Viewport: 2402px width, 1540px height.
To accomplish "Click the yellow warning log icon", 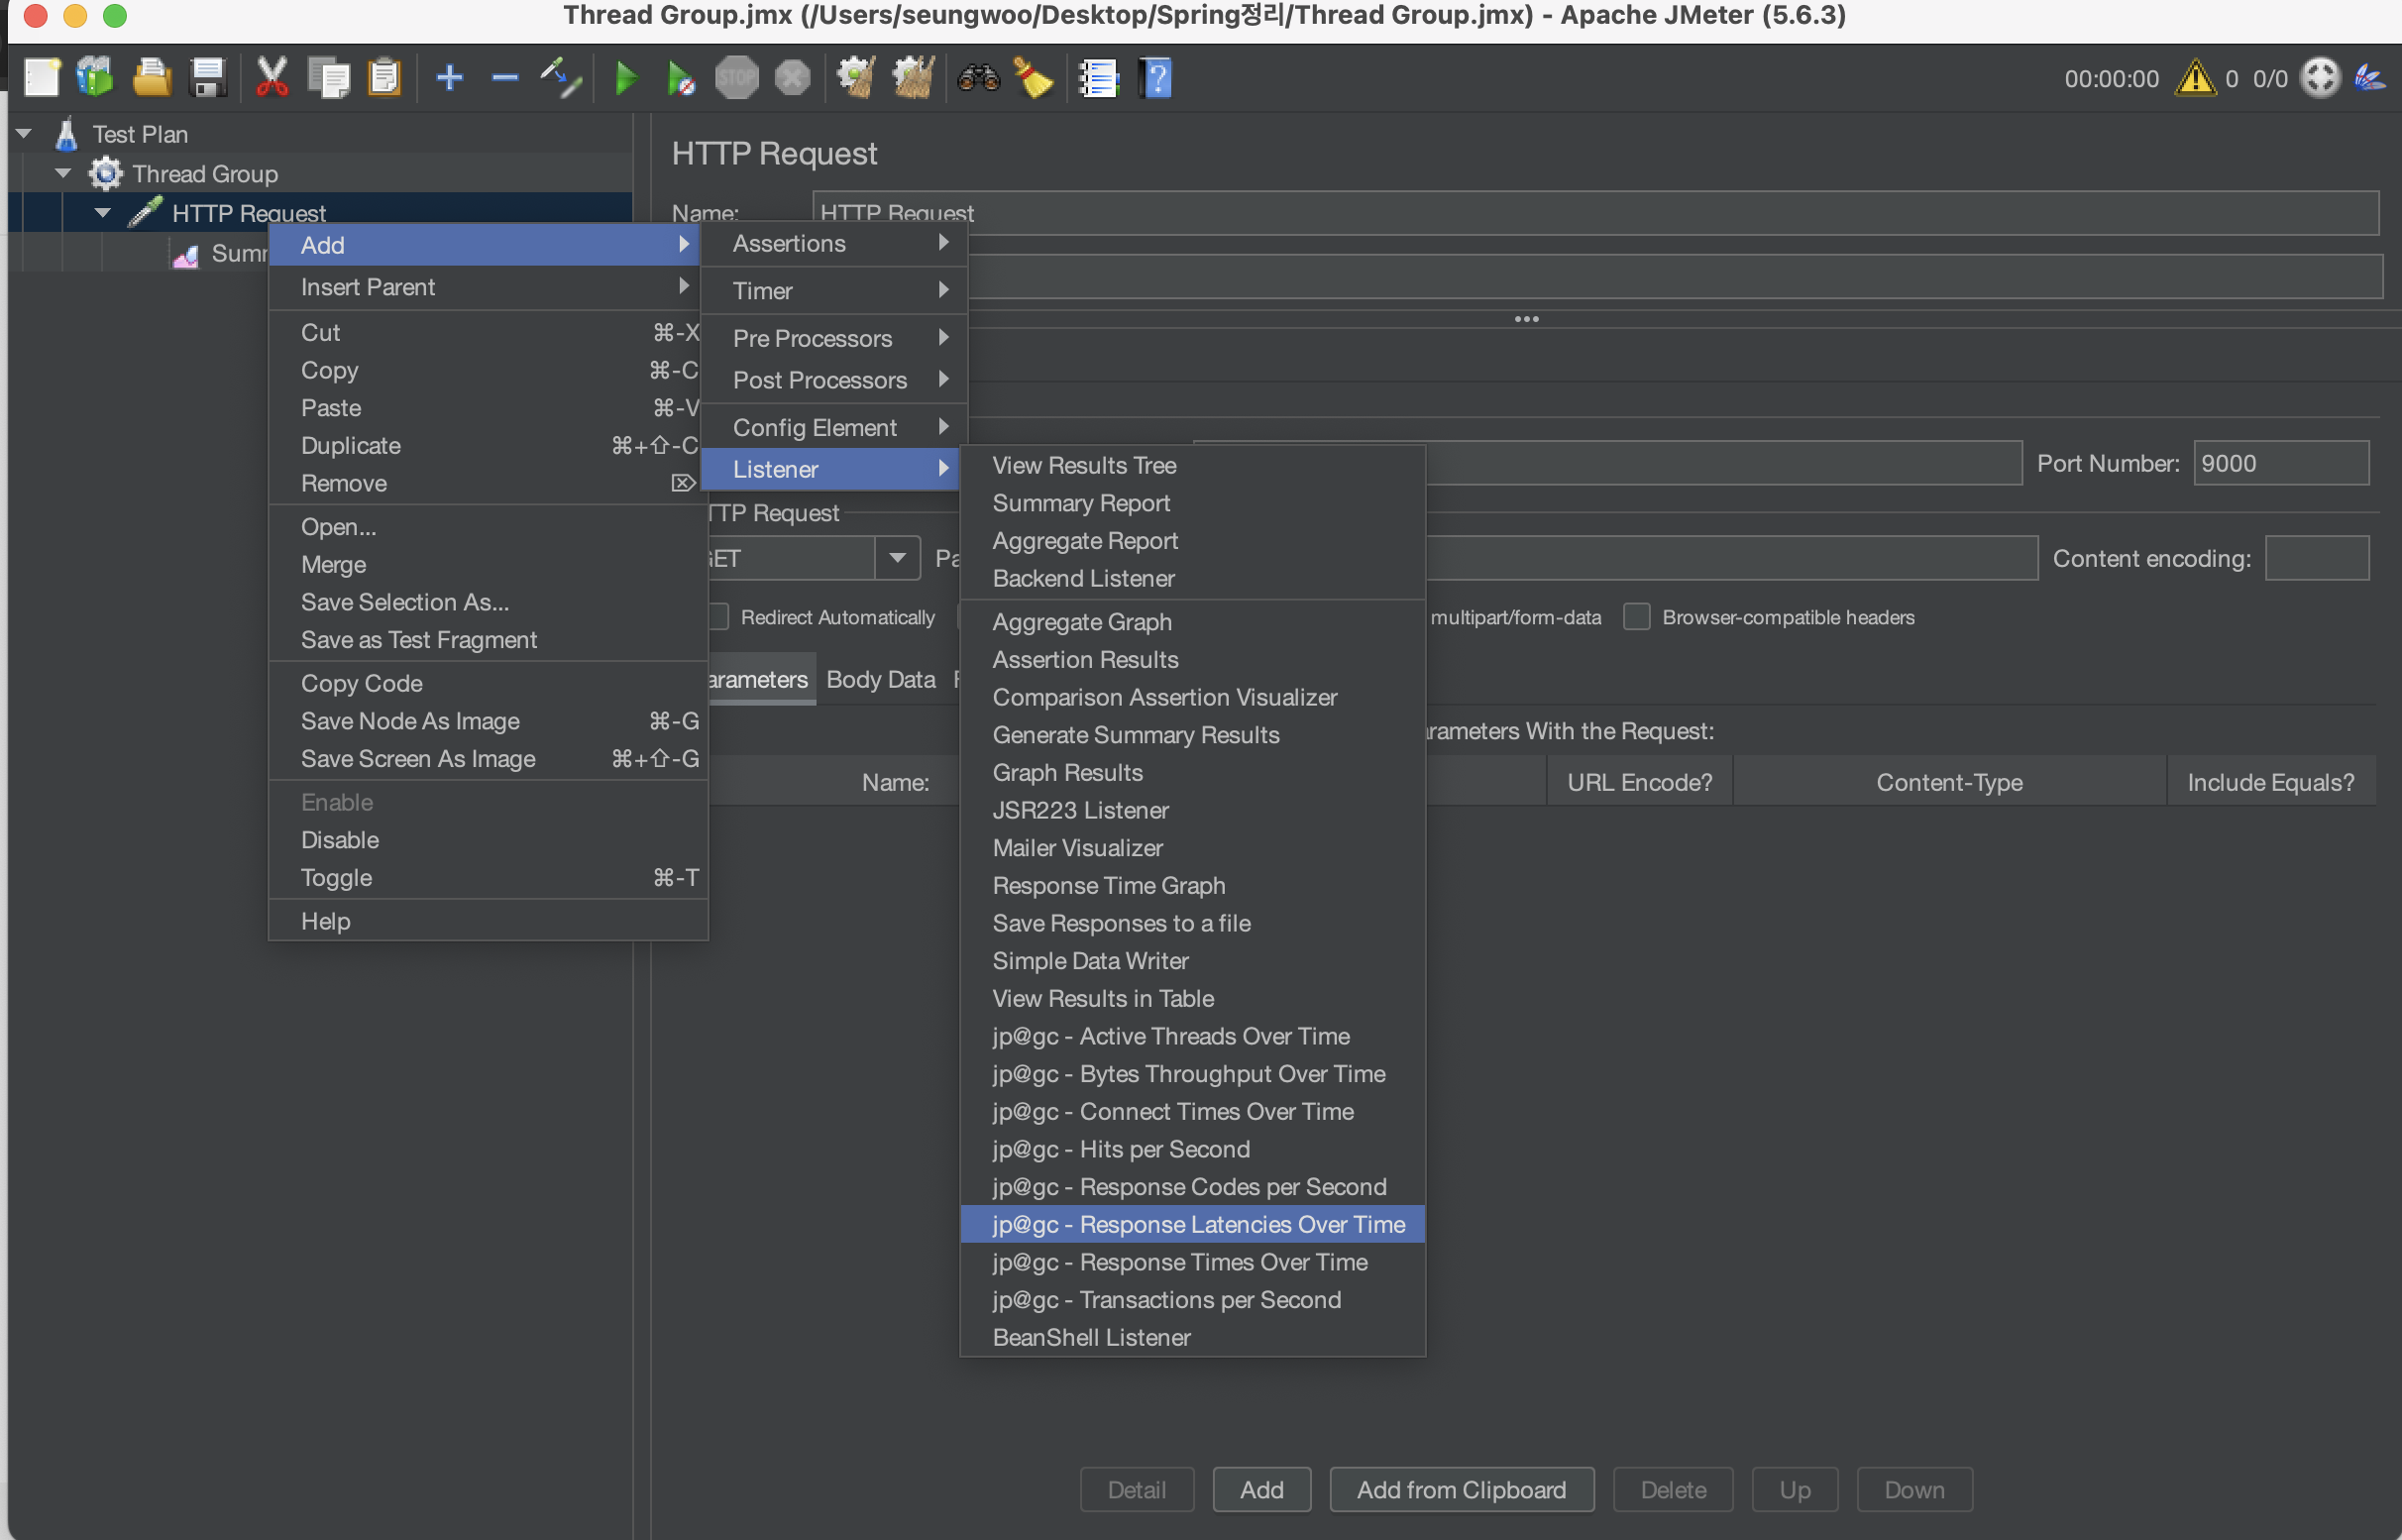I will (x=2194, y=78).
